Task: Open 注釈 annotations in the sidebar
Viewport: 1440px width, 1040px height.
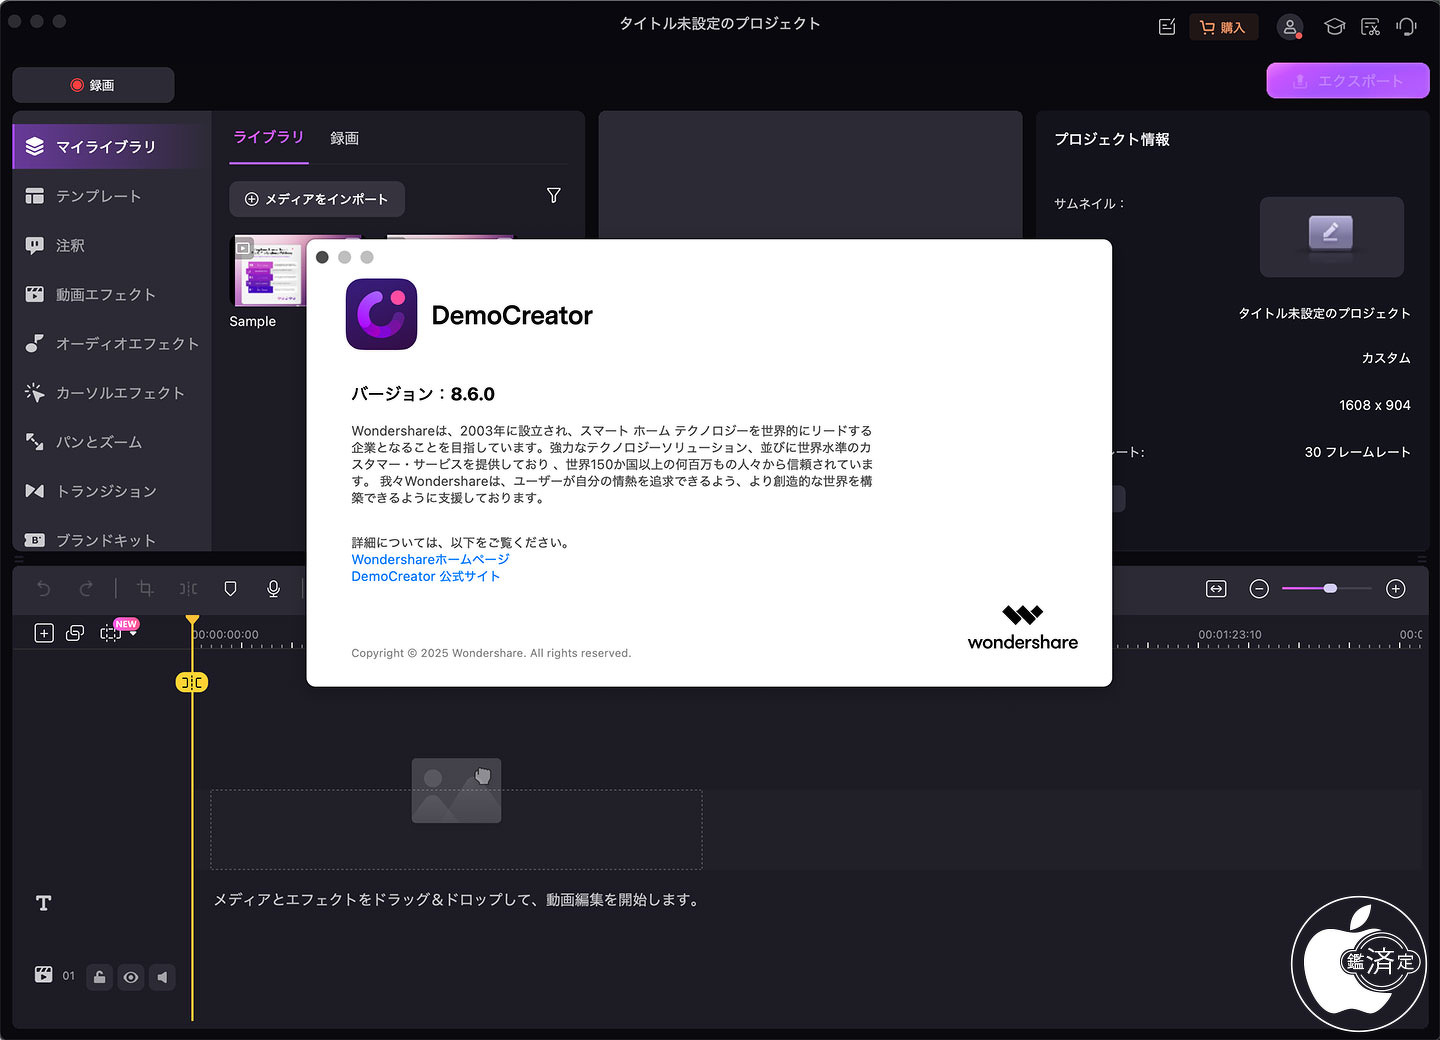Action: [112, 245]
